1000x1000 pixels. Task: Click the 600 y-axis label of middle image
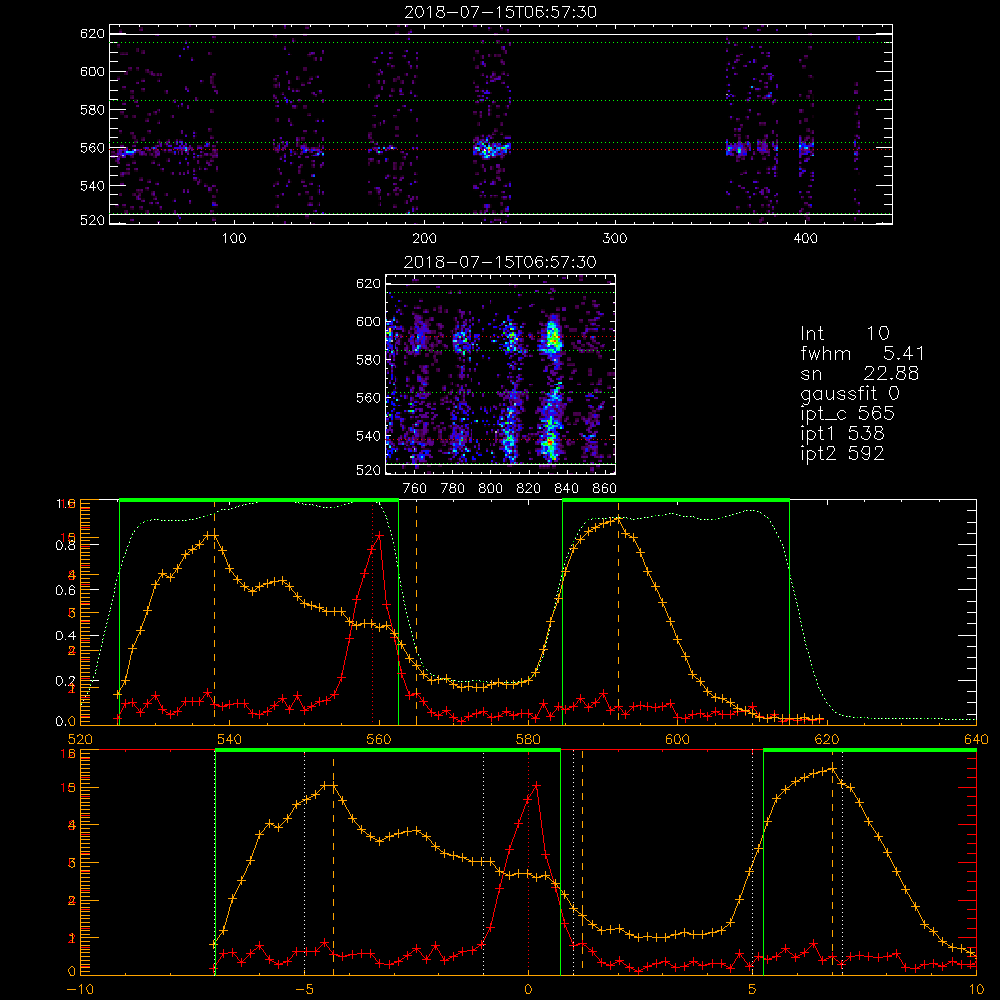[x=369, y=321]
